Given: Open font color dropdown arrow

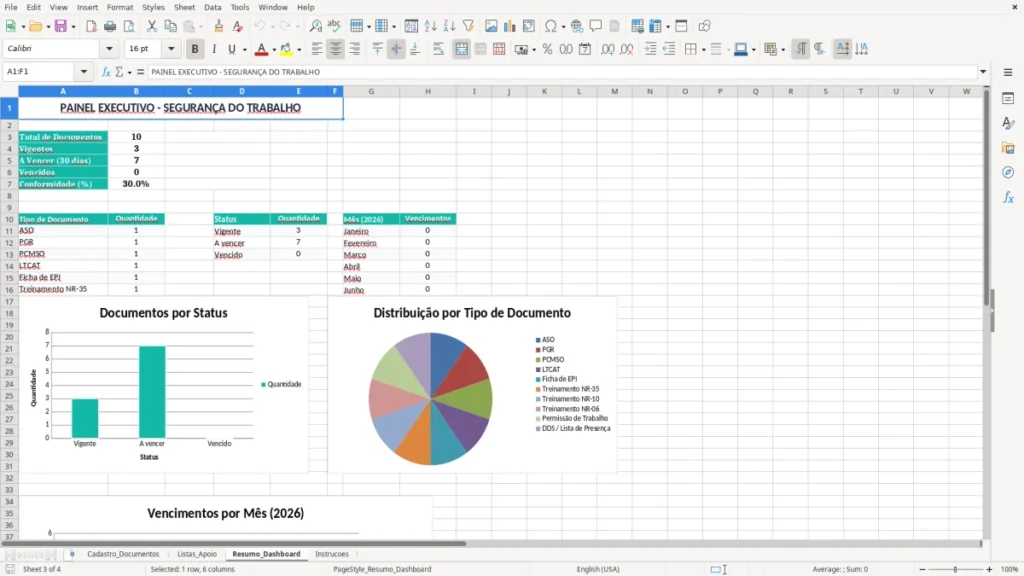Looking at the screenshot, I should pyautogui.click(x=274, y=50).
